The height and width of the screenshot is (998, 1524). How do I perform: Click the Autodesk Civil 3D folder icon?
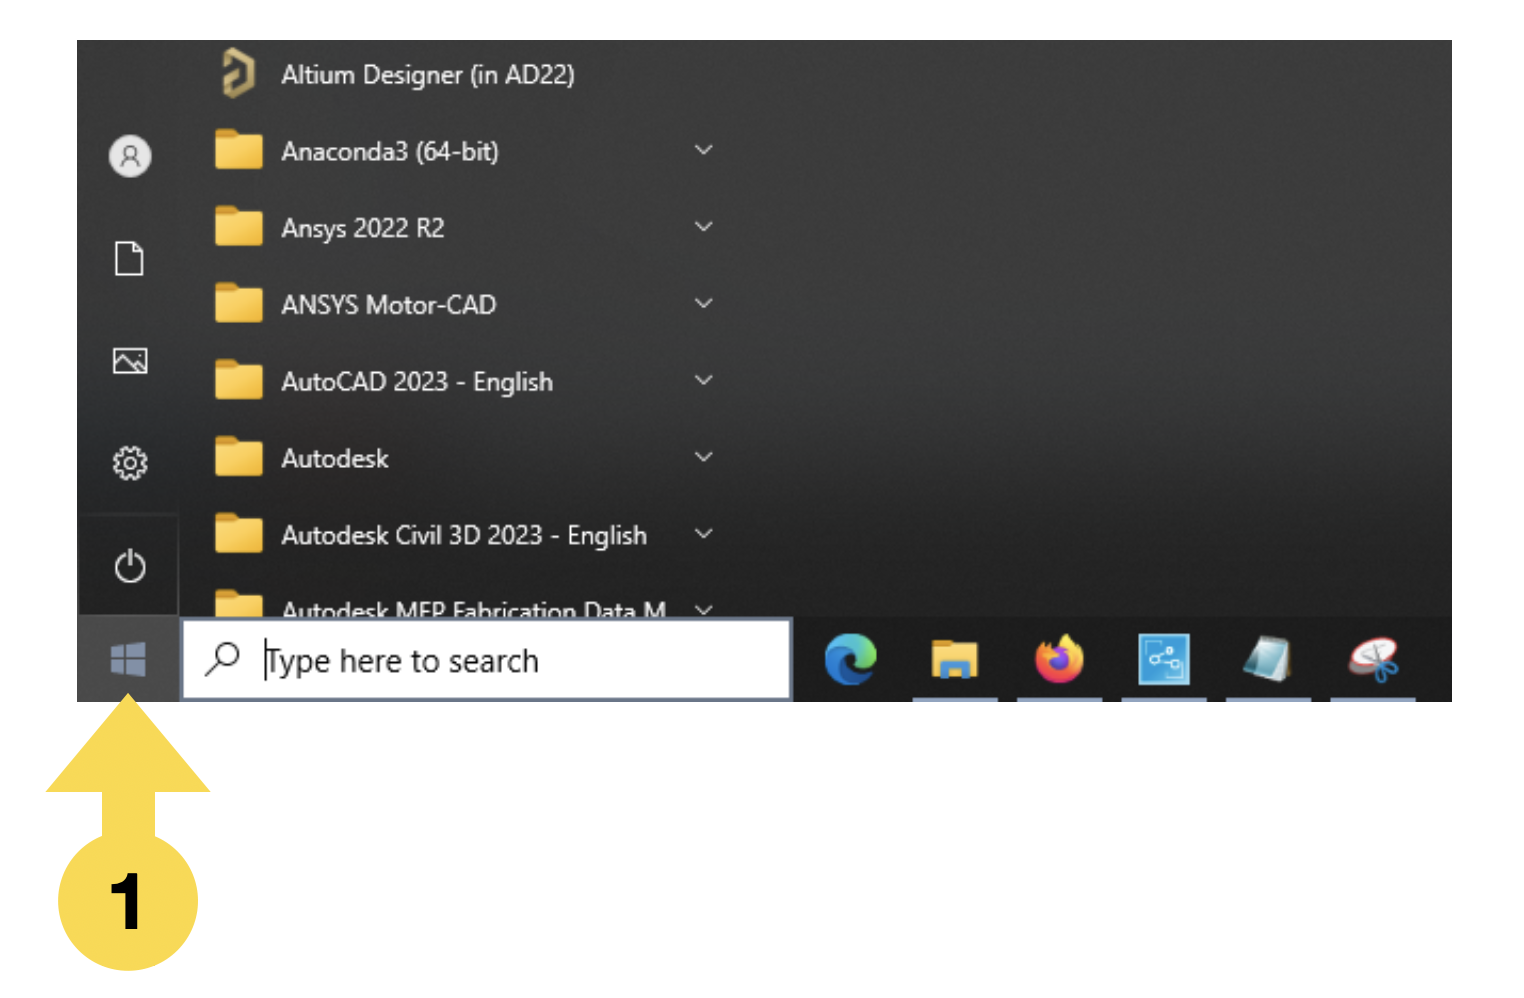(x=238, y=534)
